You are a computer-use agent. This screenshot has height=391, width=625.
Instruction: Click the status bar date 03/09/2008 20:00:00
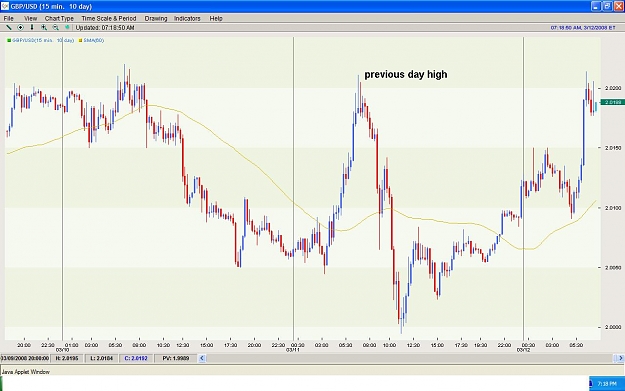pyautogui.click(x=25, y=358)
